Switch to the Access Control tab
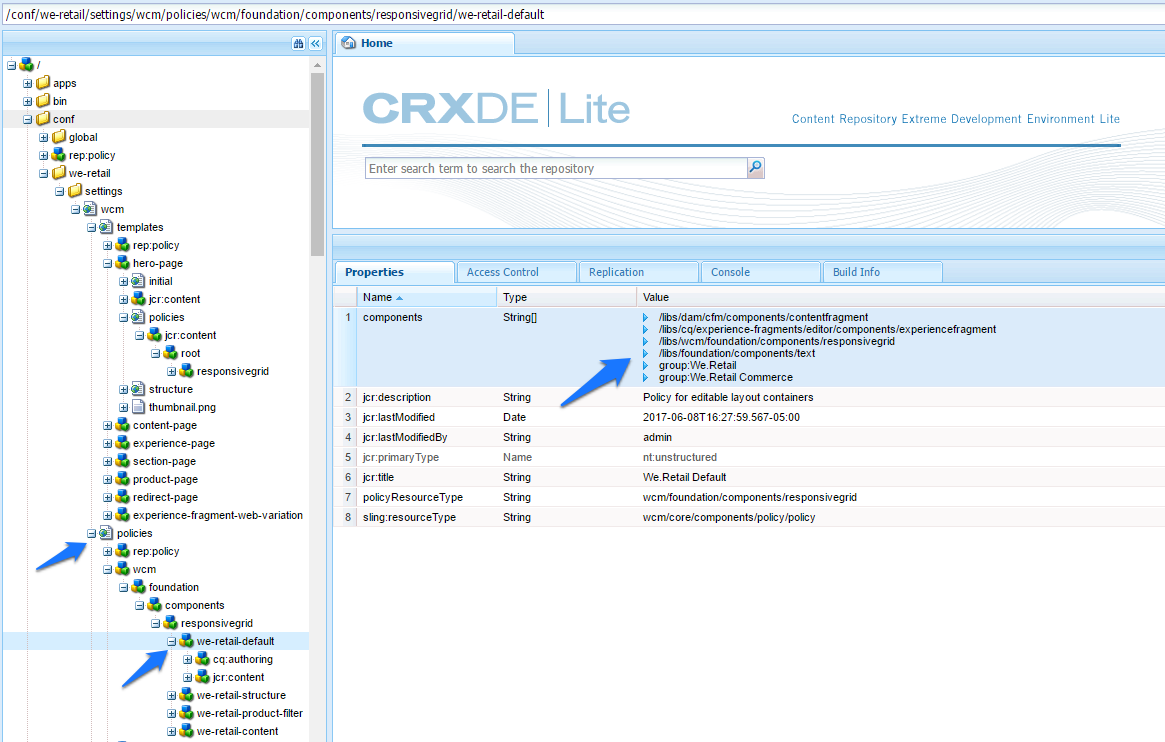The image size is (1165, 742). 517,272
